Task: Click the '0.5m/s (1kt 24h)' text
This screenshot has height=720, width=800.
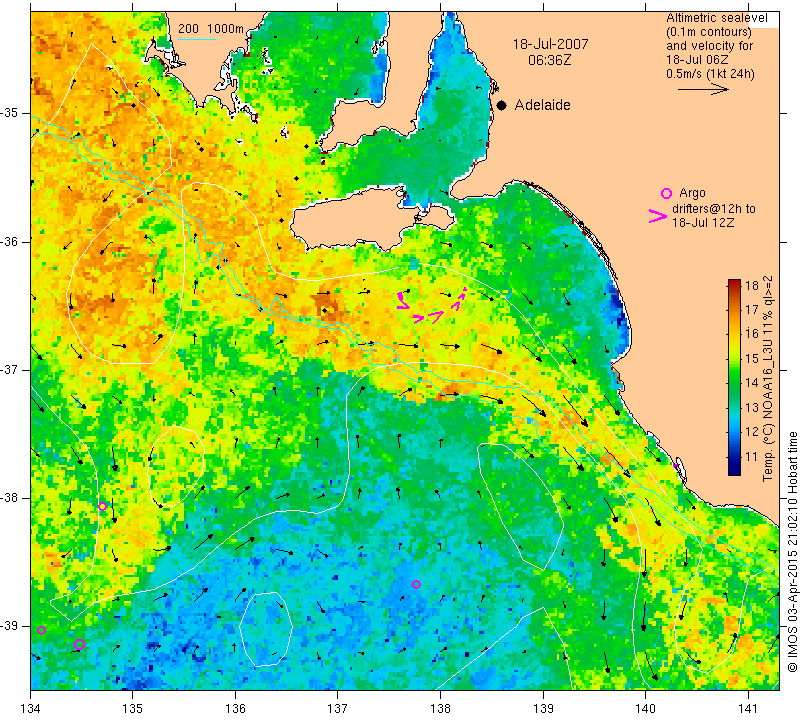Action: (710, 73)
